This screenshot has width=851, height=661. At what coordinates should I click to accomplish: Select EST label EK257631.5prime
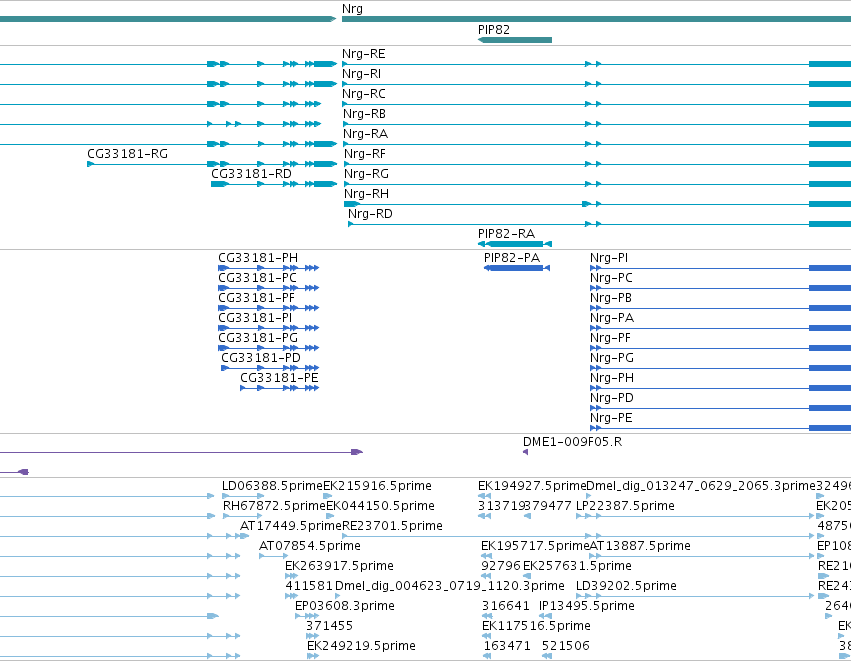577,566
